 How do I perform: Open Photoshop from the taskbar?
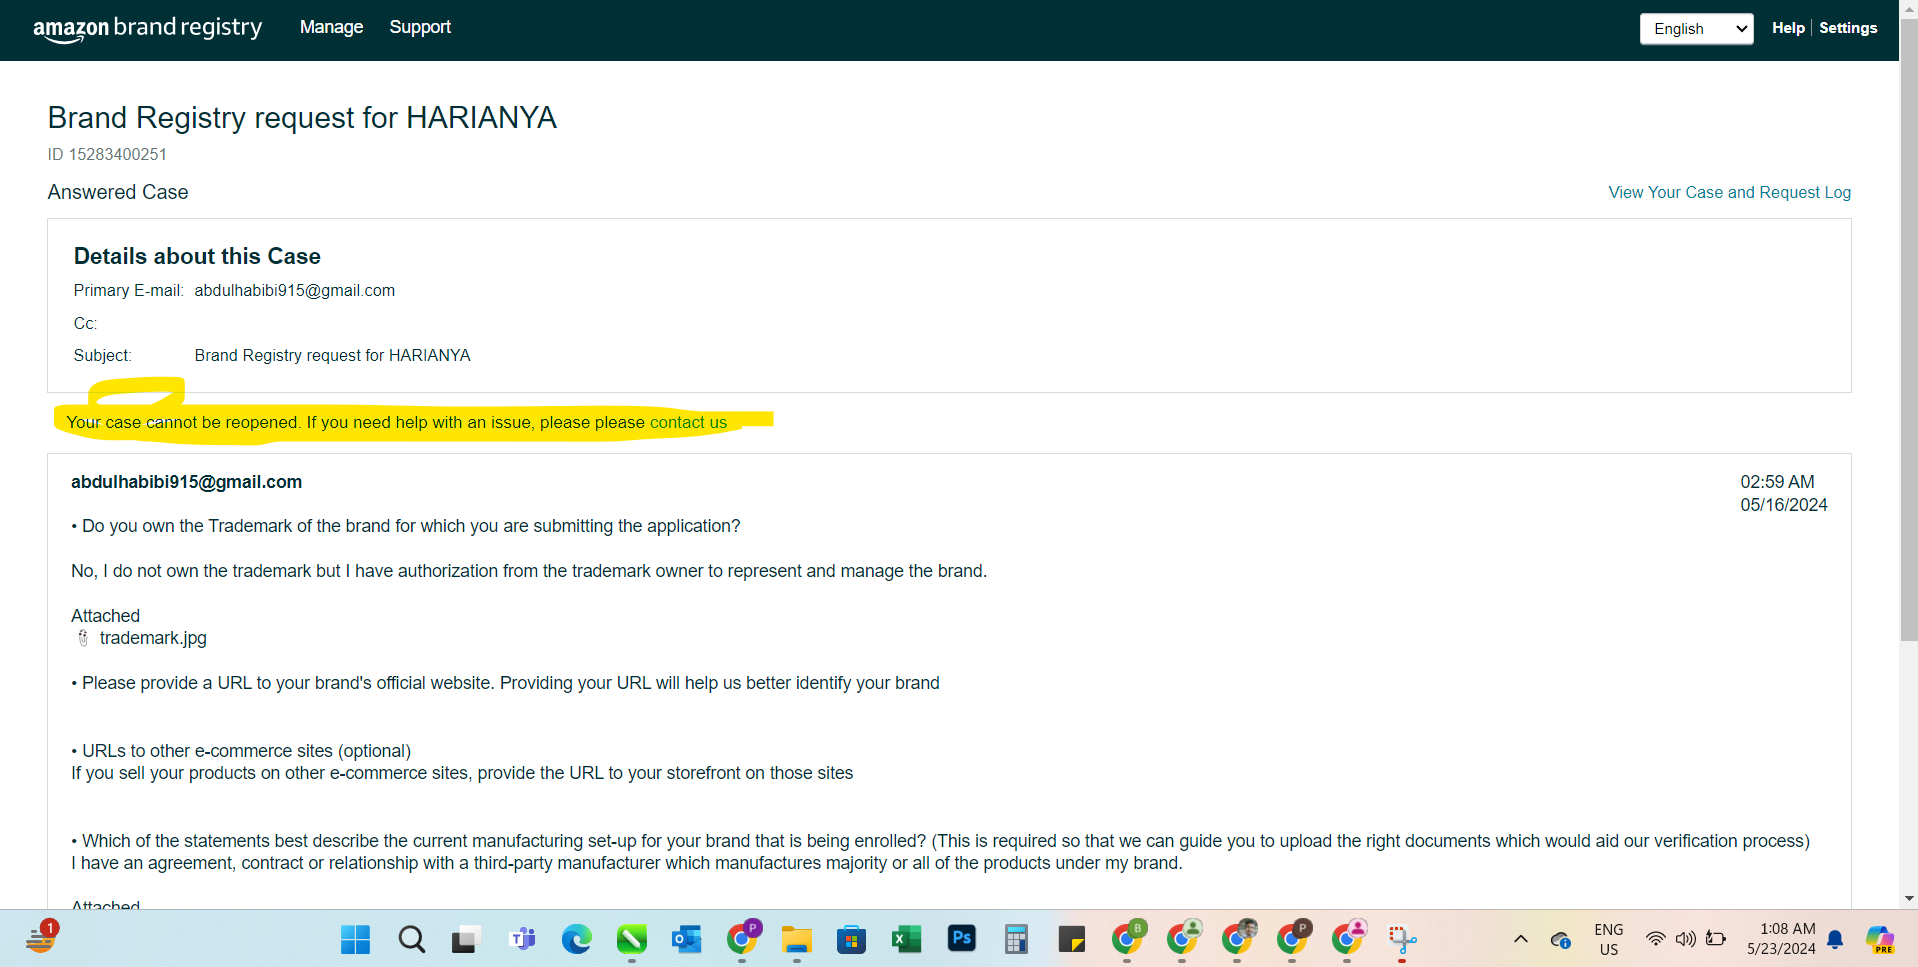coord(961,938)
